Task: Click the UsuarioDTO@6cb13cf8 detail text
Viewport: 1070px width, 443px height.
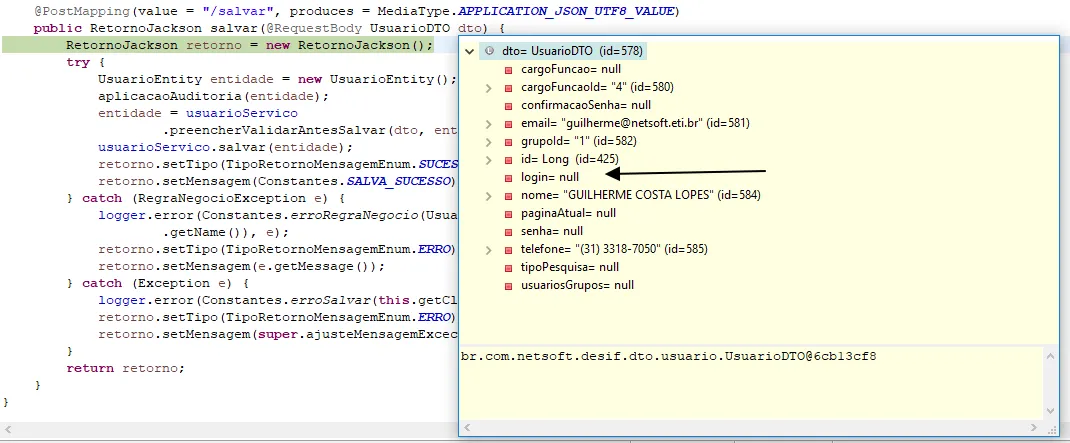Action: 668,356
